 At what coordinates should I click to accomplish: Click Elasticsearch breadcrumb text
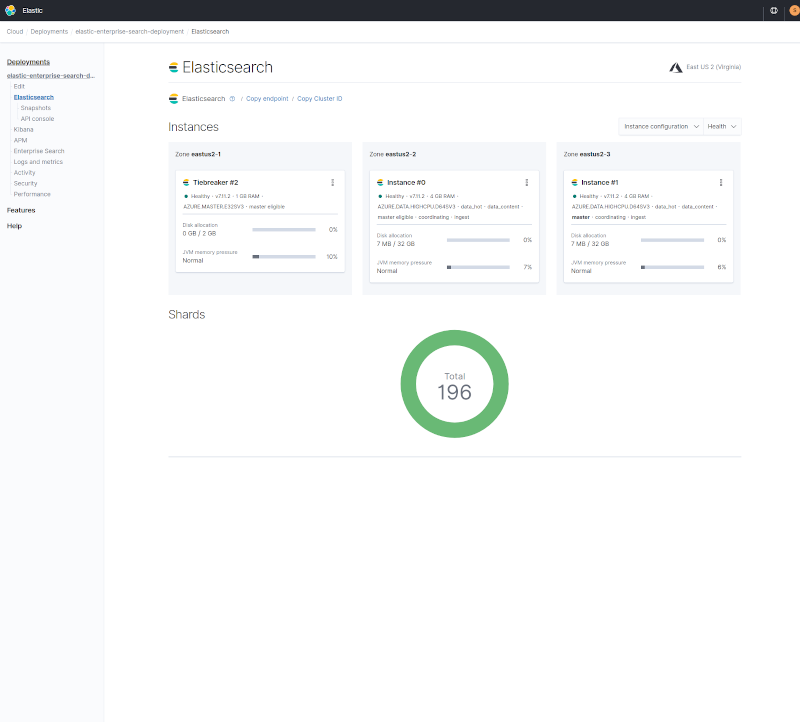pos(210,32)
